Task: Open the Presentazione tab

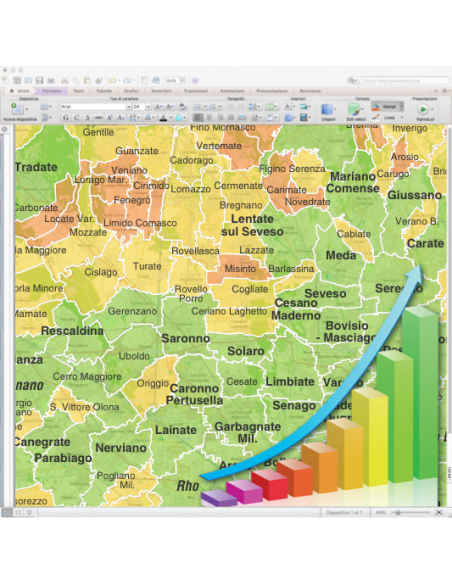Action: tap(272, 91)
